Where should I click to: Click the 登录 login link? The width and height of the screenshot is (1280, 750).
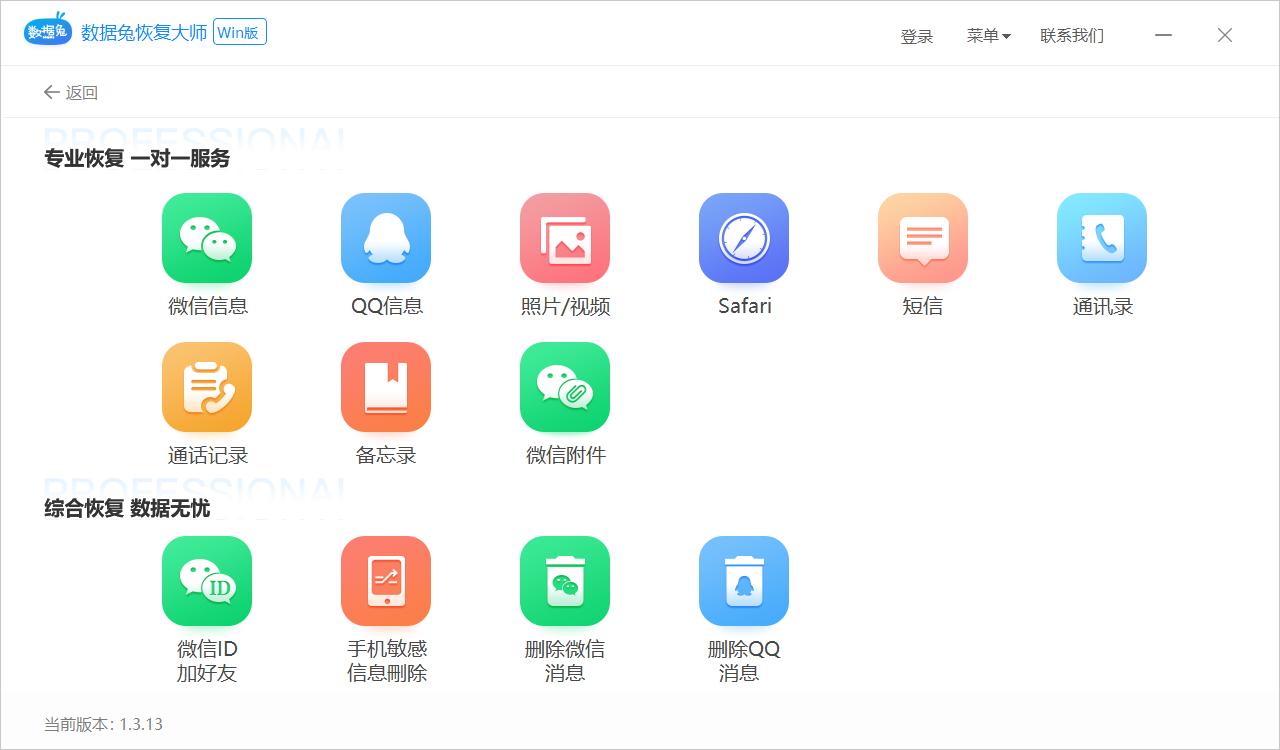coord(917,36)
